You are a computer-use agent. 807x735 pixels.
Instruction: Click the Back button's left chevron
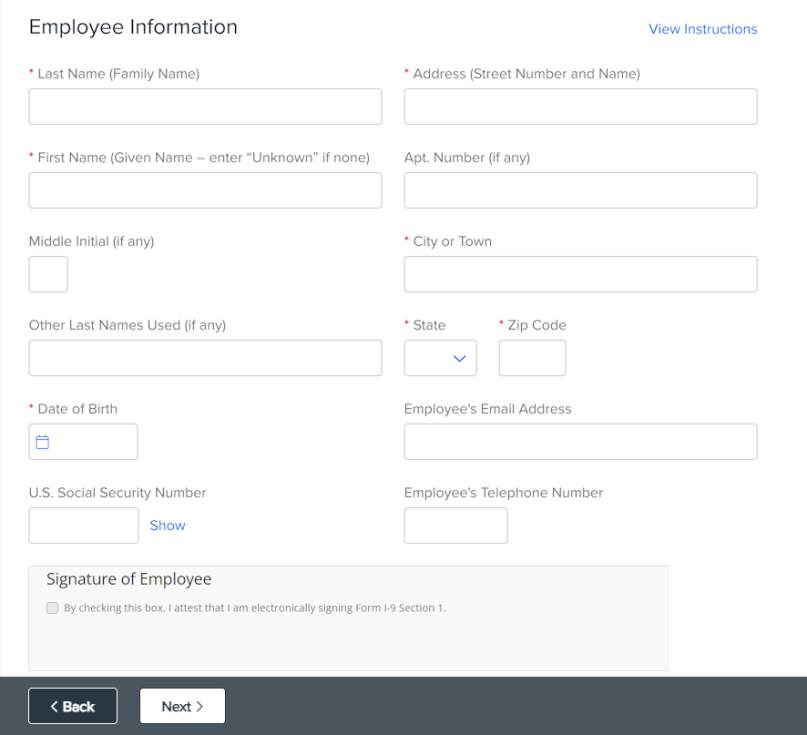tap(55, 706)
